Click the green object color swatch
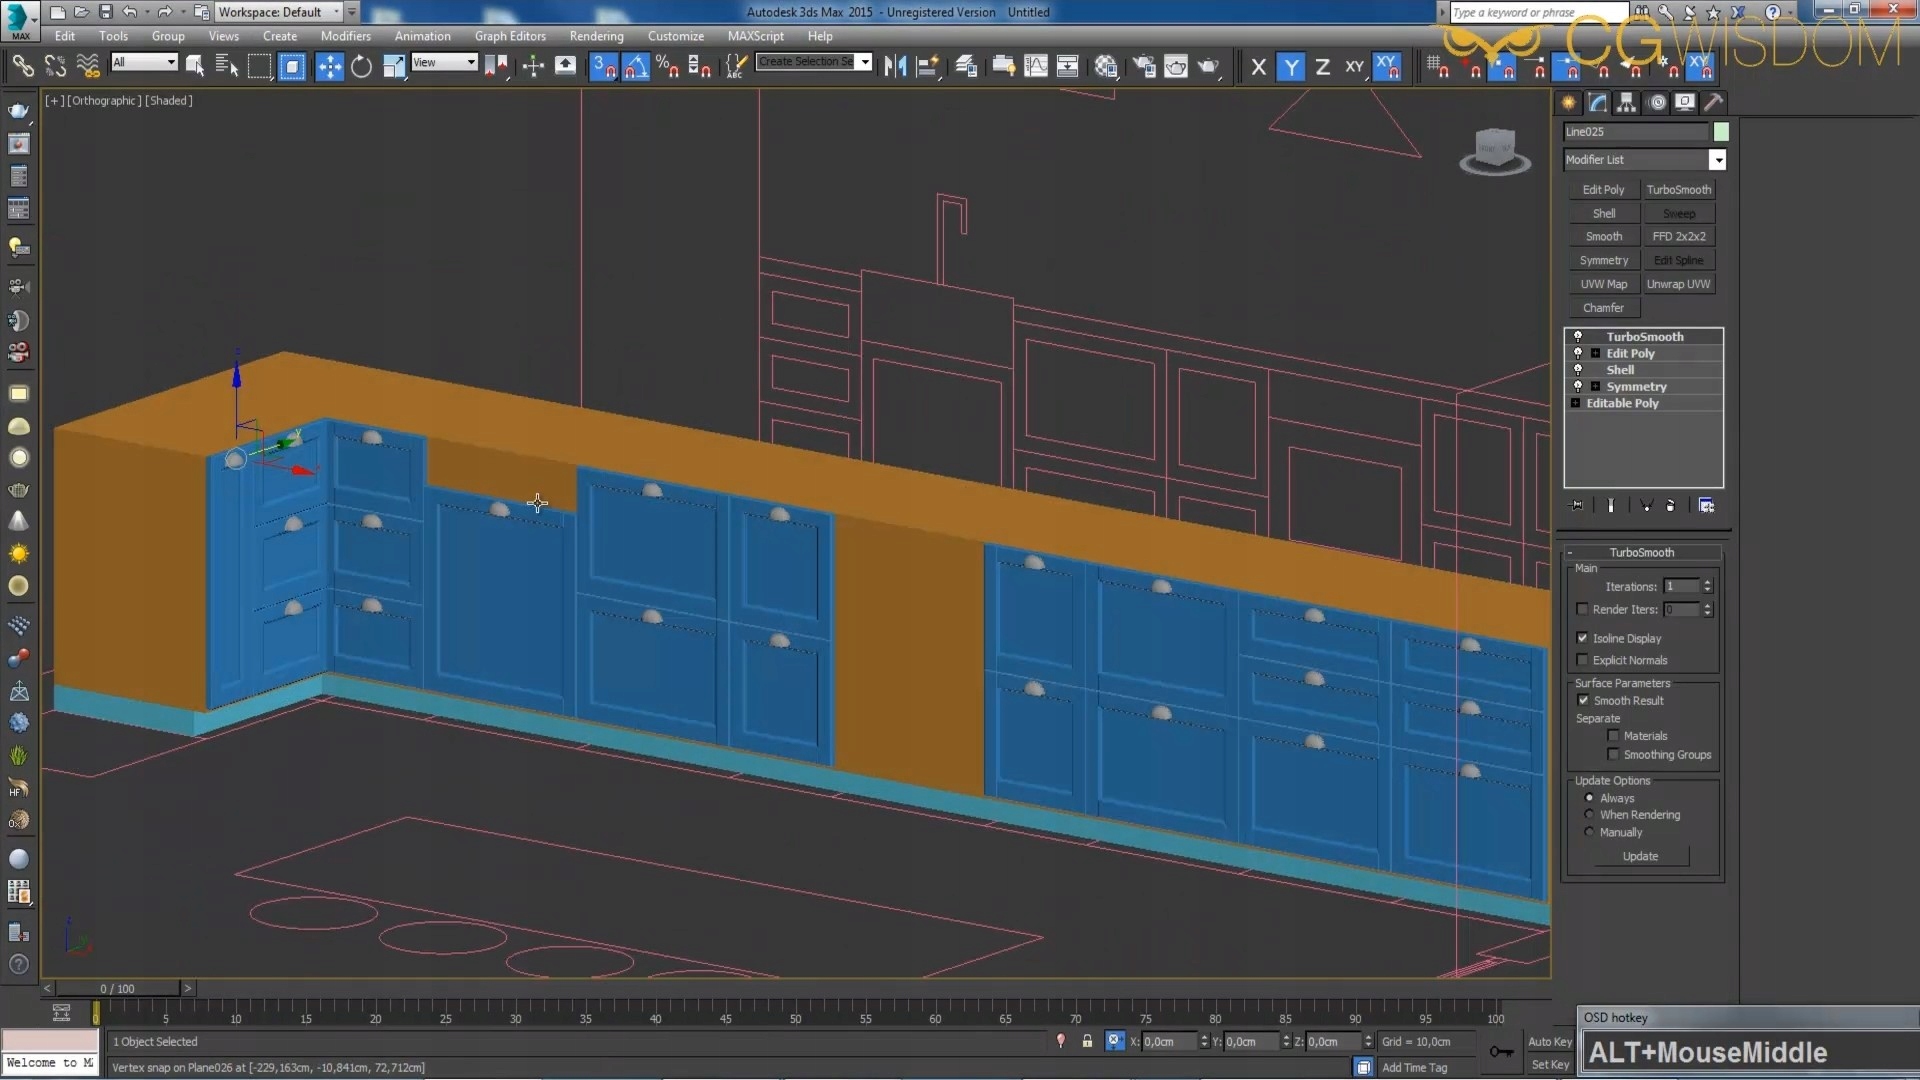1920x1080 pixels. click(1721, 132)
